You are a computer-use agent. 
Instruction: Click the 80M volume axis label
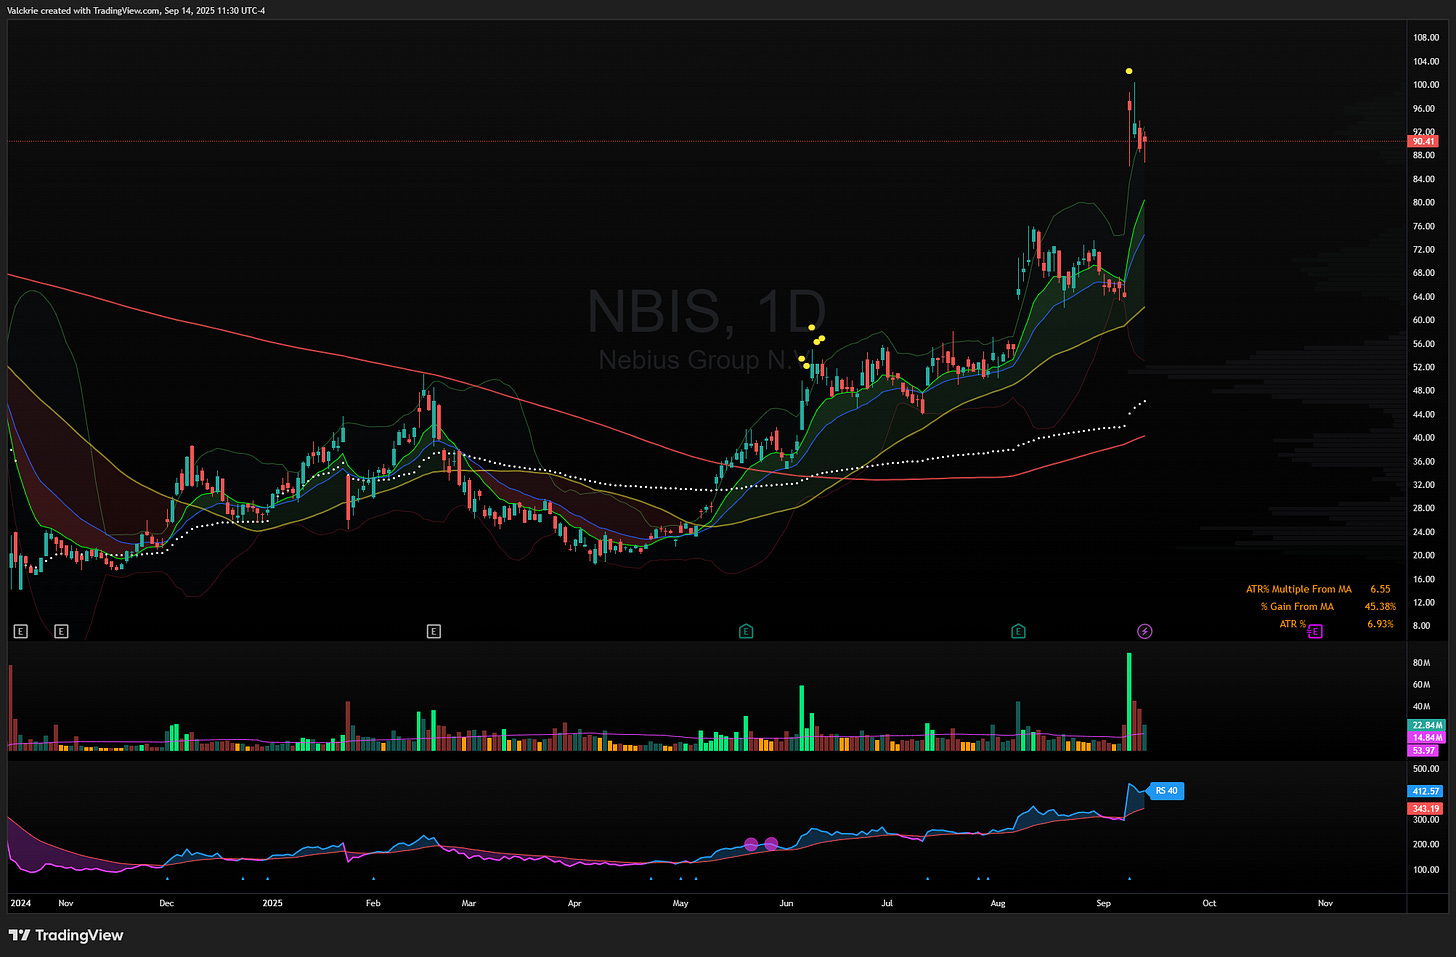[x=1421, y=663]
